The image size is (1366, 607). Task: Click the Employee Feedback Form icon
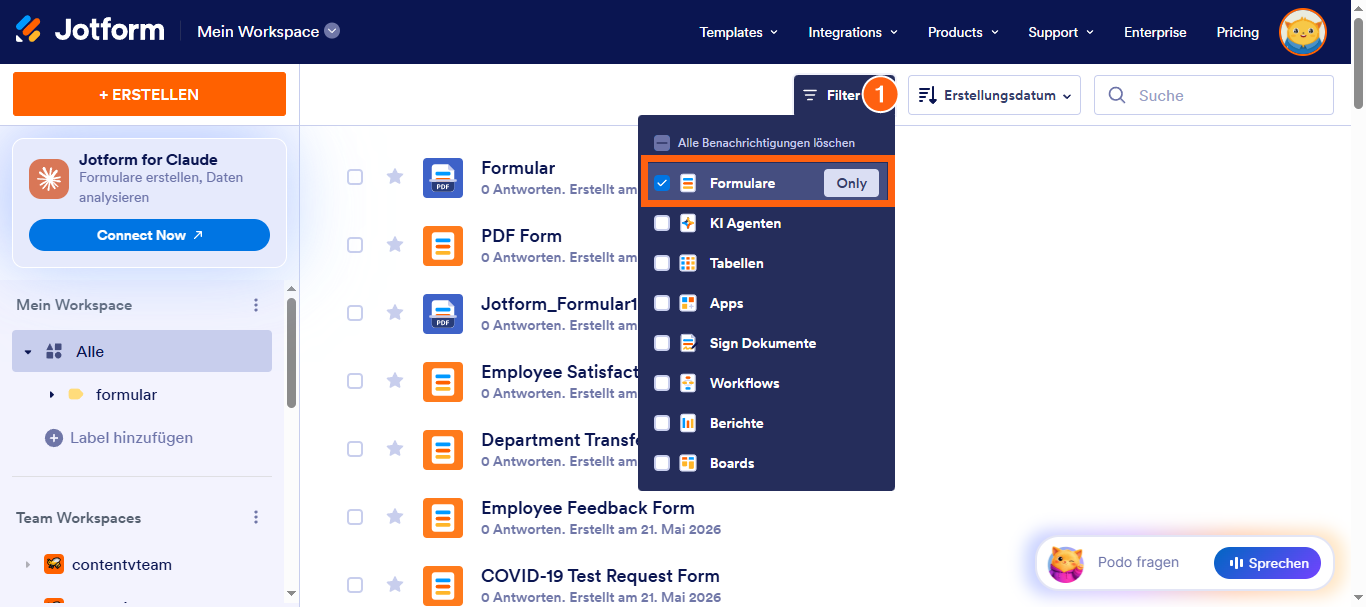(x=443, y=517)
